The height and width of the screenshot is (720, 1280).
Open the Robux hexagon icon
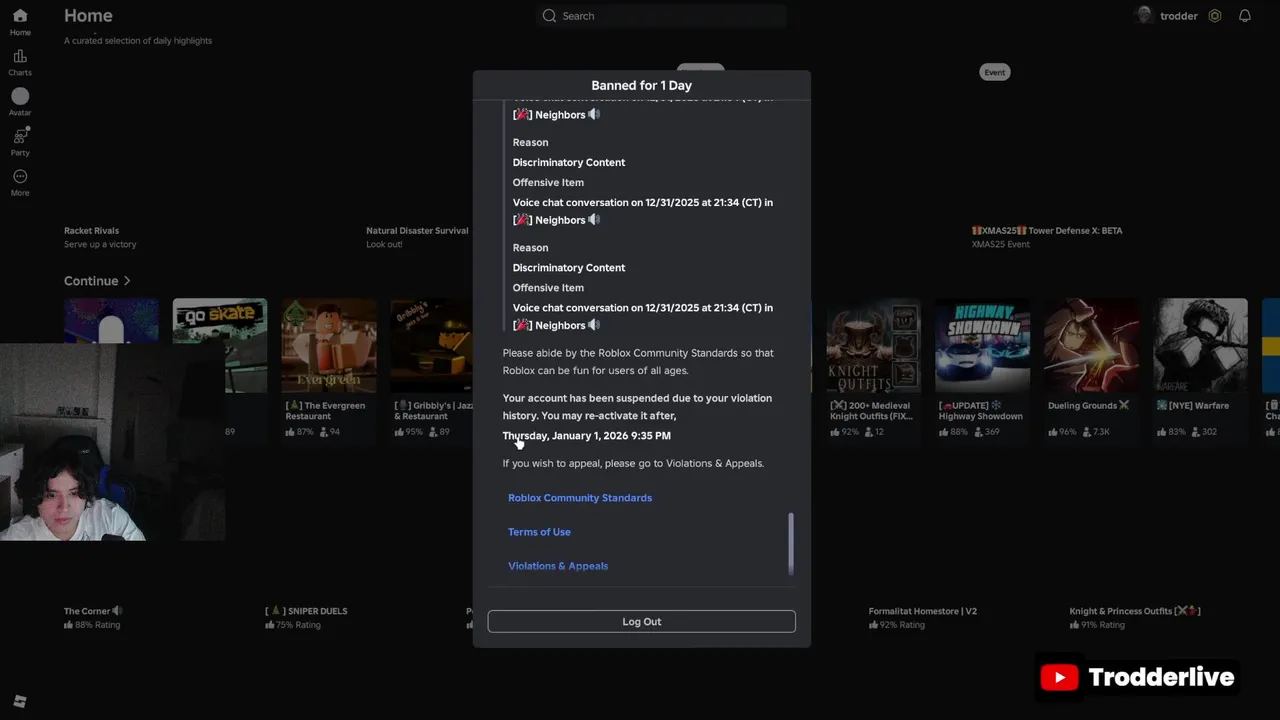pos(1215,16)
